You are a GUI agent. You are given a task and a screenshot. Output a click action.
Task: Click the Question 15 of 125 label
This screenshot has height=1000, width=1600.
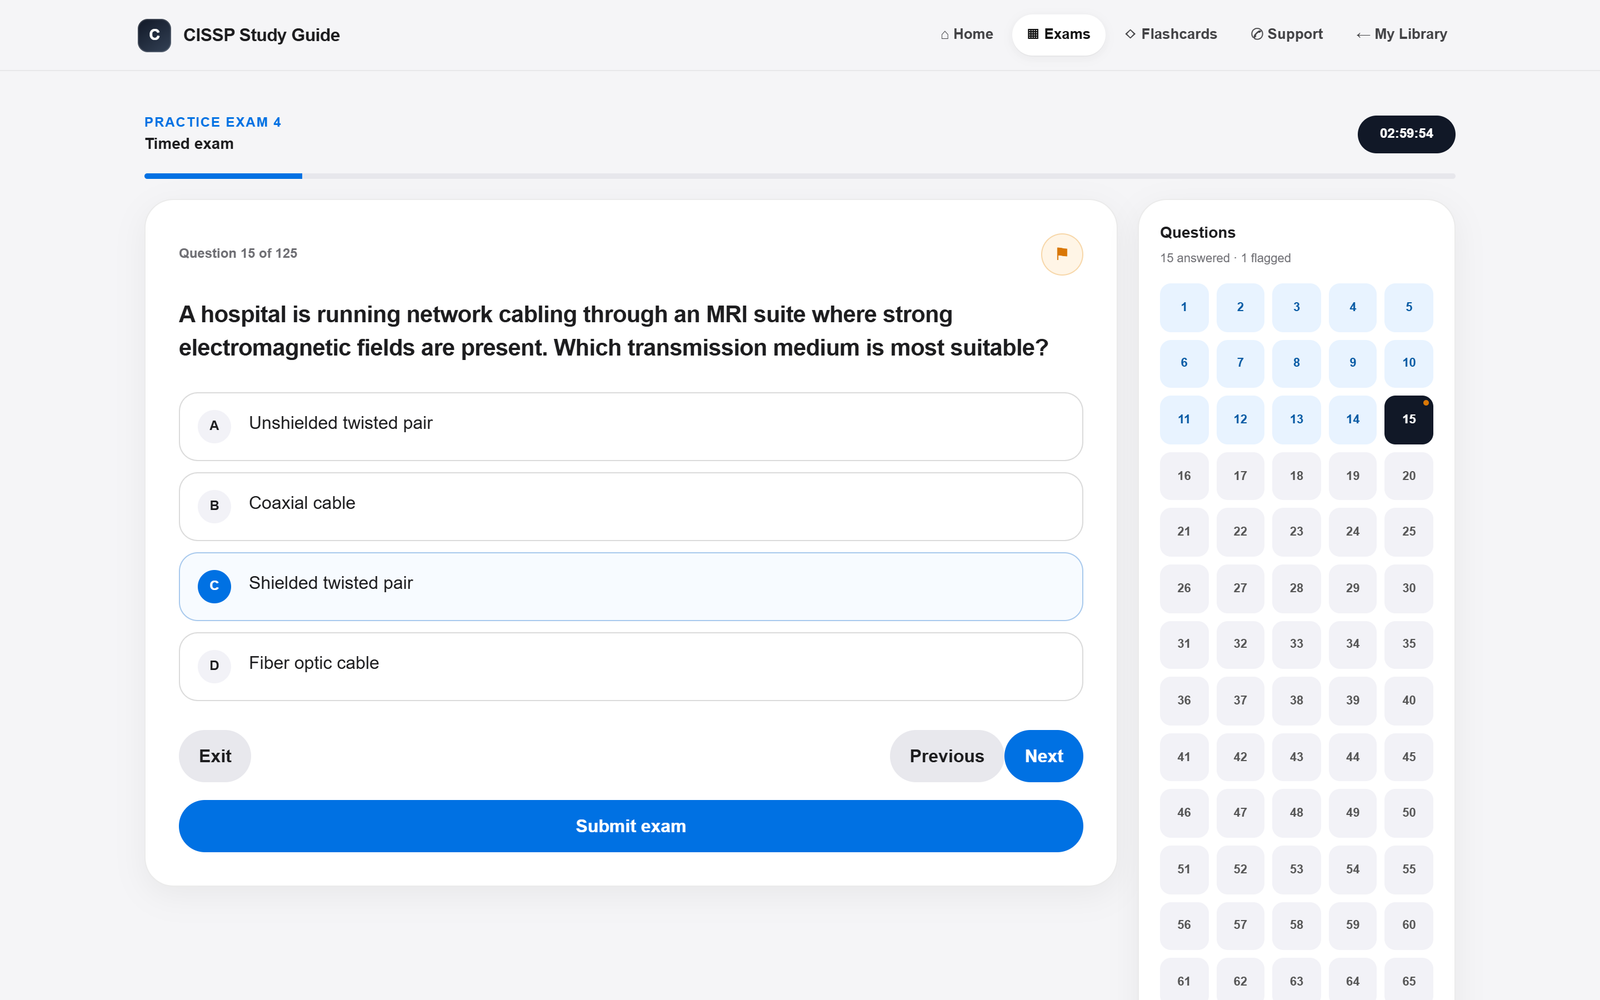pyautogui.click(x=238, y=253)
